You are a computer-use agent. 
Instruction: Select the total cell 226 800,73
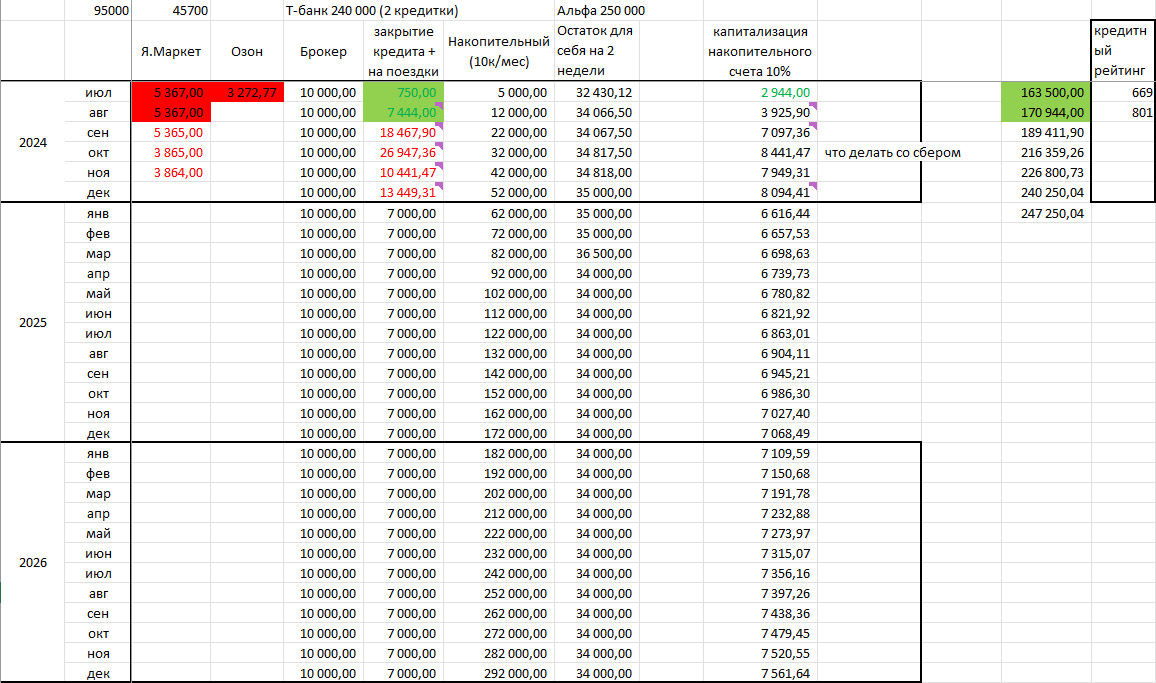coord(1046,173)
